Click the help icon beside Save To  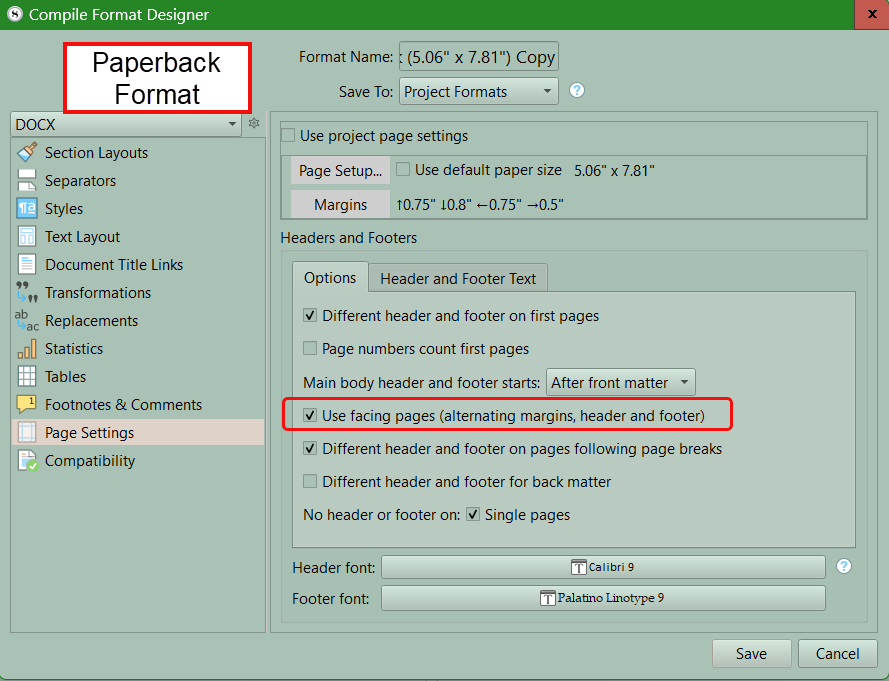coord(577,91)
